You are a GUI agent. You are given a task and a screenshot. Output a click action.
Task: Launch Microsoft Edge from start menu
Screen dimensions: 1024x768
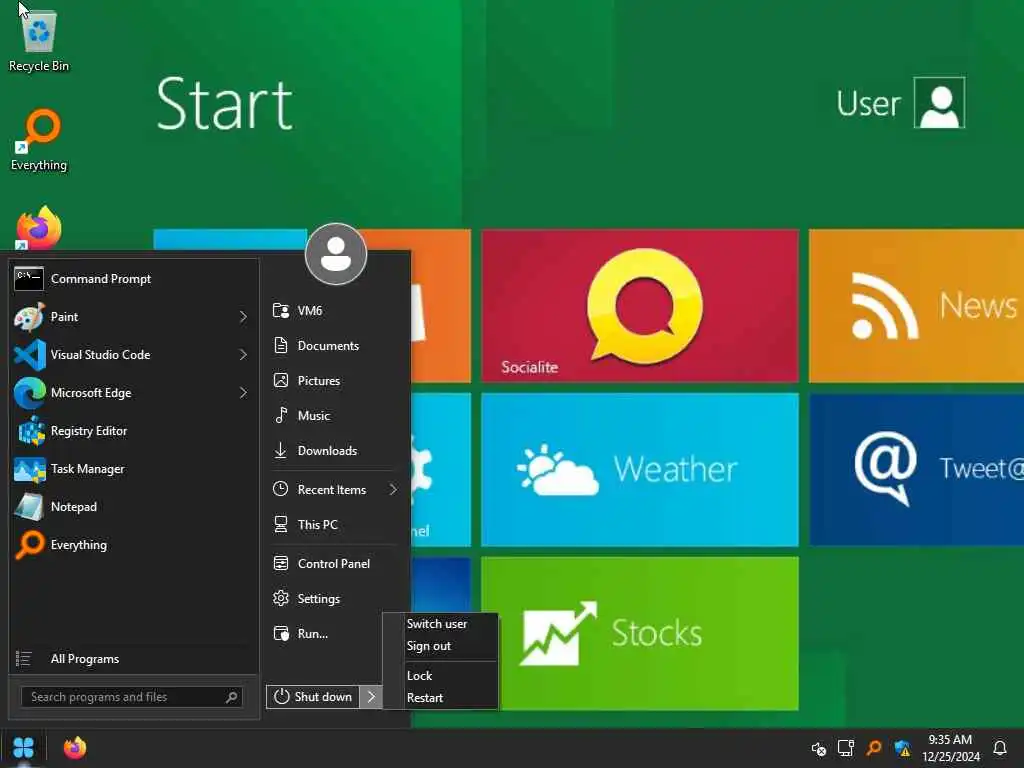[x=124, y=392]
